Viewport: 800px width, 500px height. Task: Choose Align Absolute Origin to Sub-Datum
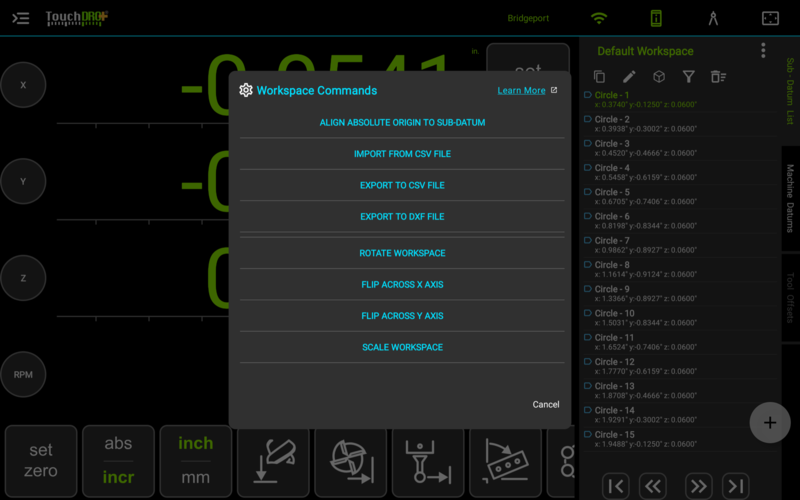[x=402, y=122]
